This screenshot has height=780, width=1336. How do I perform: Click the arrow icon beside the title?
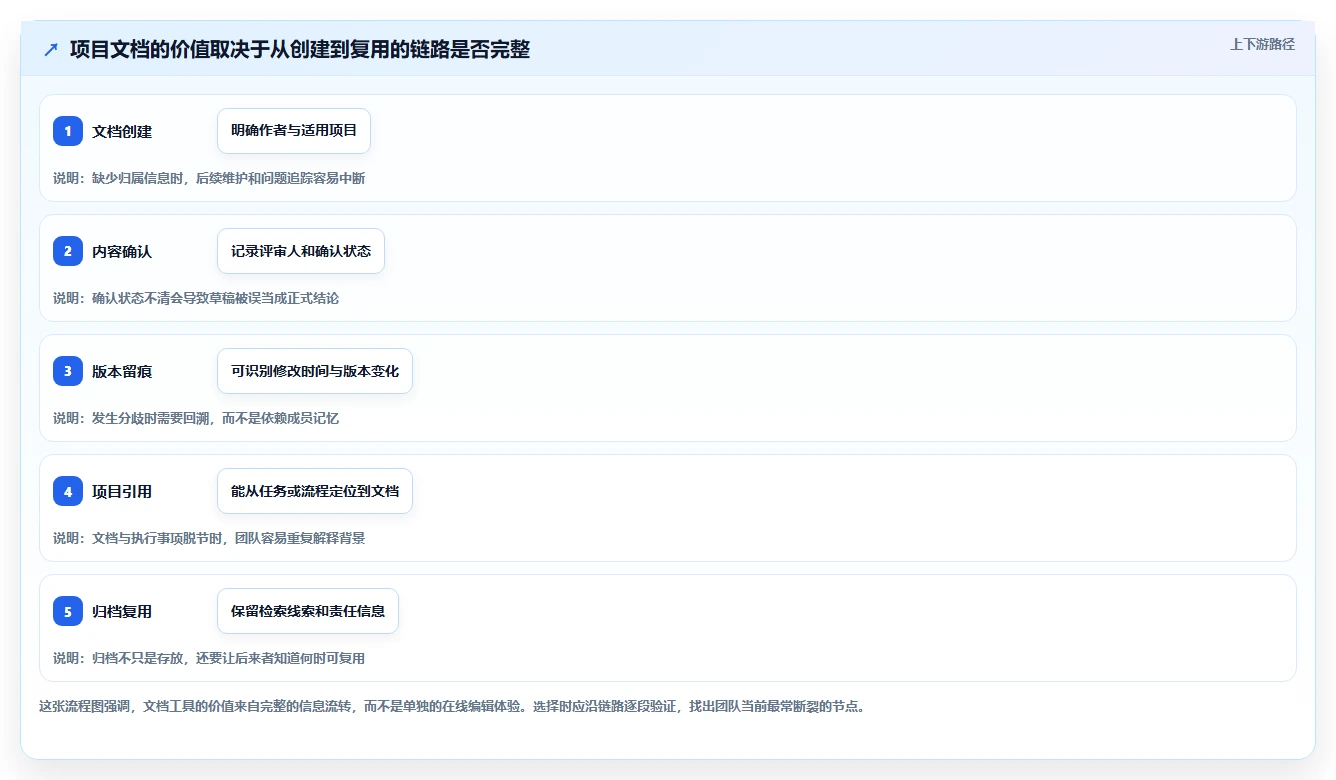51,49
